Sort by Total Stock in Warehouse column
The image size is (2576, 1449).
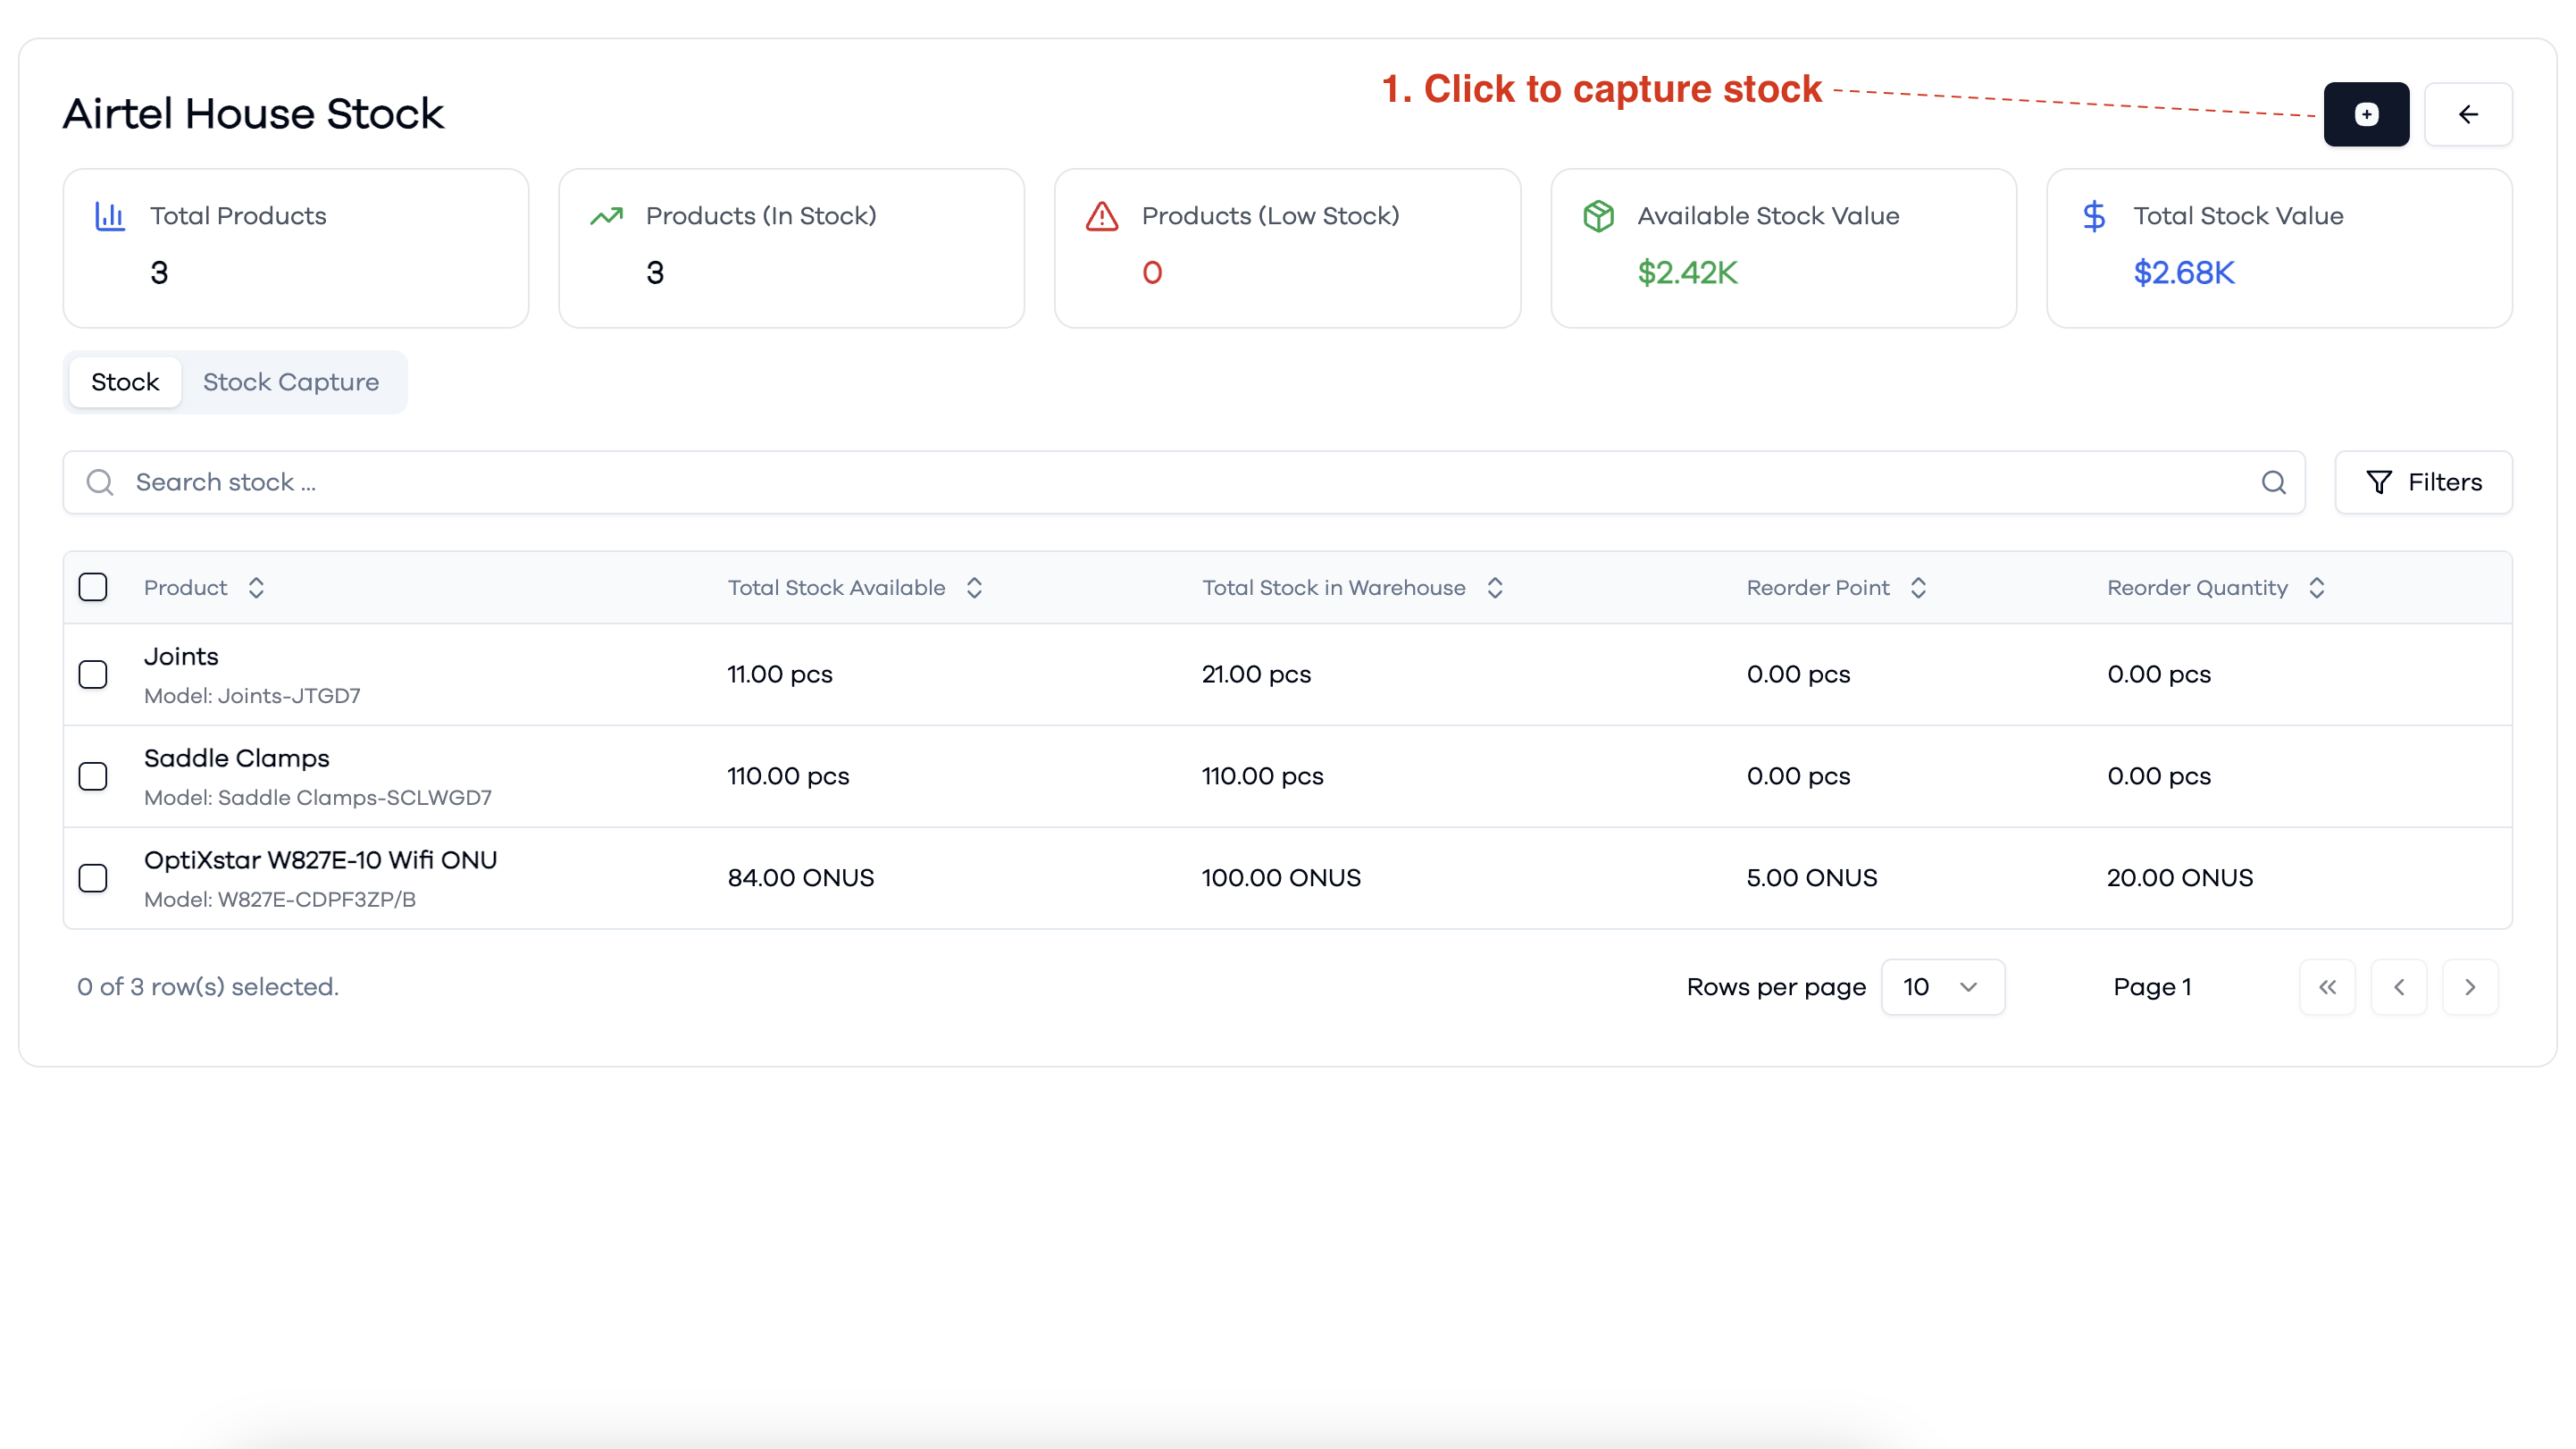click(x=1353, y=588)
